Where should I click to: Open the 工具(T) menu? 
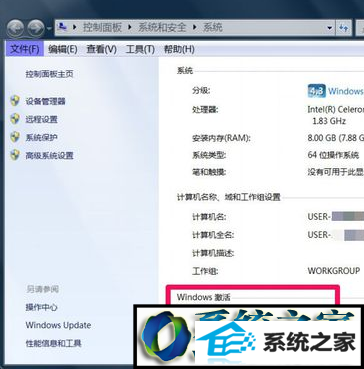pos(140,49)
